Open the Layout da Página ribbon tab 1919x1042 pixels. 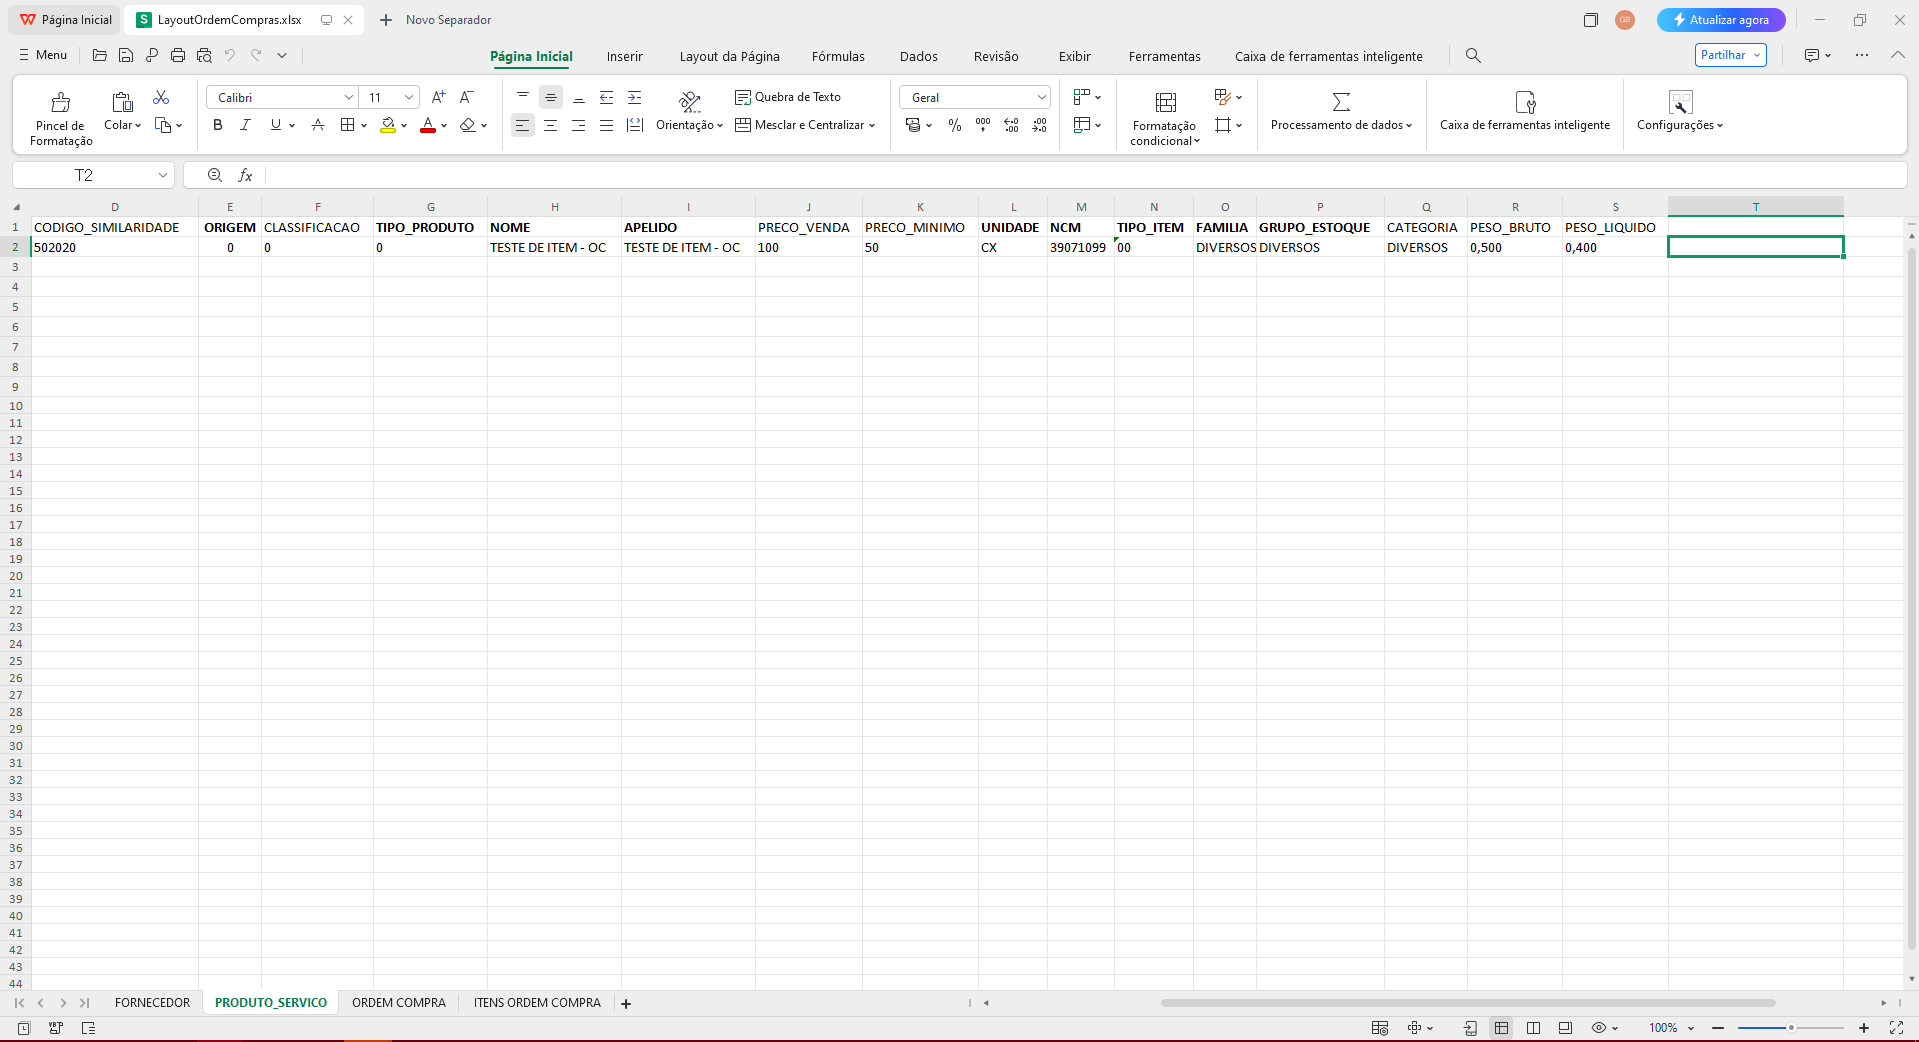click(729, 56)
